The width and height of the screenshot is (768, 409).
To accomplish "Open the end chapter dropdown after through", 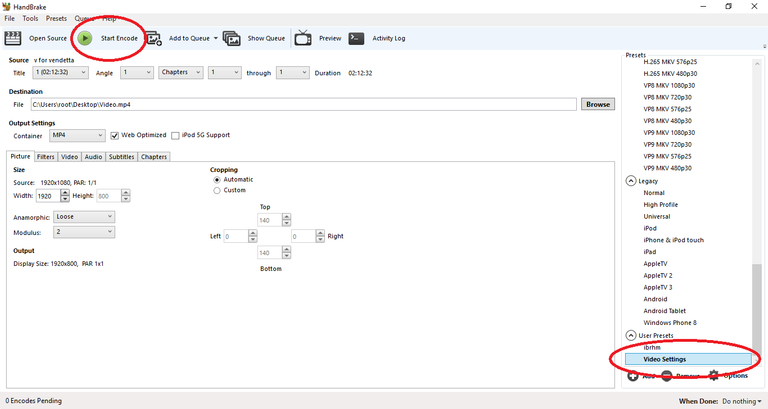I will click(292, 72).
